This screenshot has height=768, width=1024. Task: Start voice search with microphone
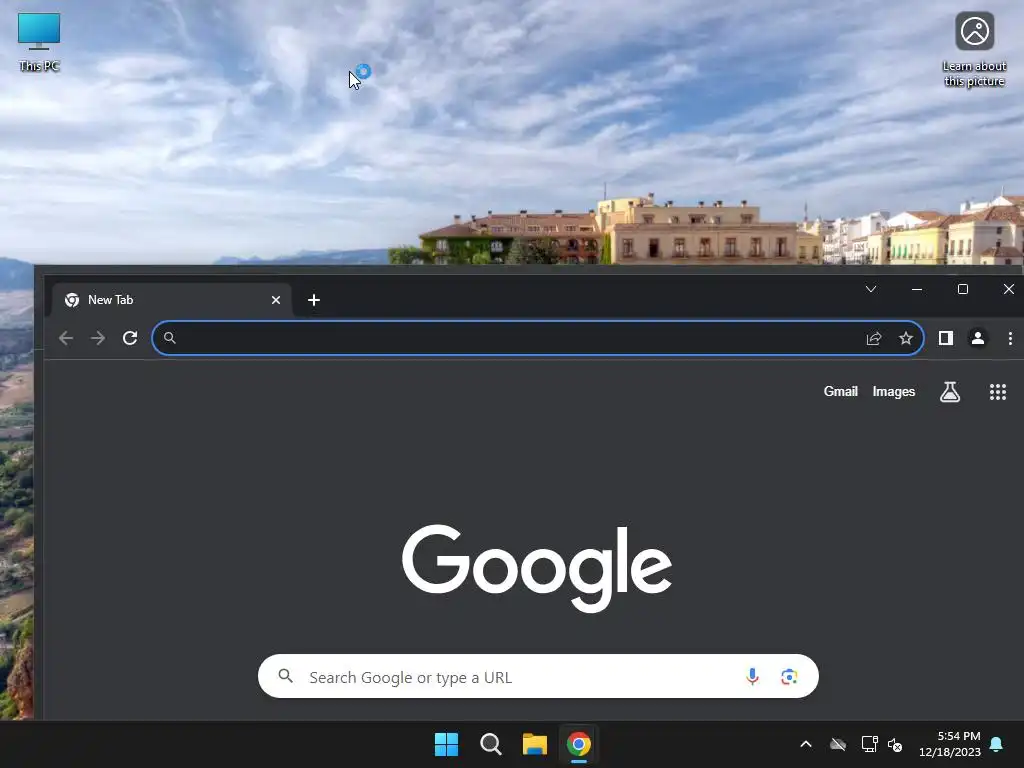[752, 677]
